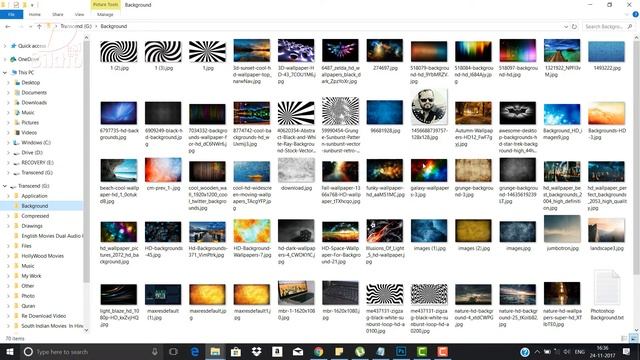640x360 pixels.
Task: Open the Customize Quick Access Toolbar dropdown
Action: [x=32, y=5]
